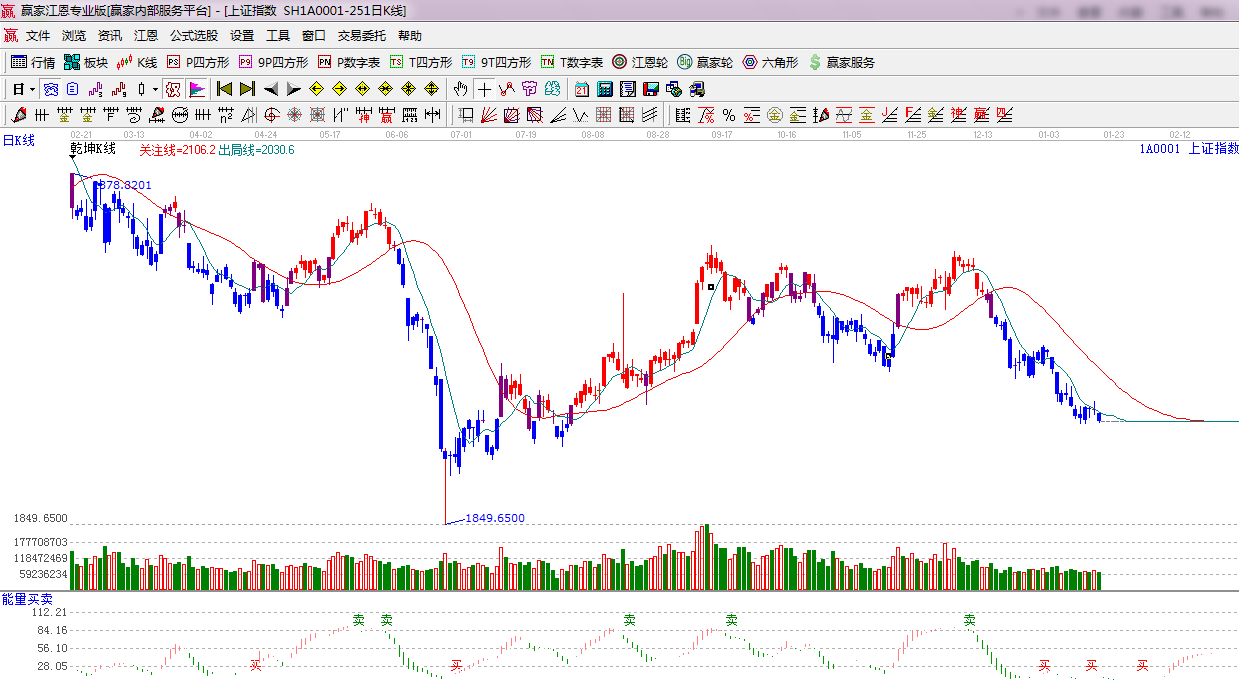This screenshot has width=1239, height=685.
Task: Toggle the pressed colored flag indicator button
Action: [x=197, y=89]
